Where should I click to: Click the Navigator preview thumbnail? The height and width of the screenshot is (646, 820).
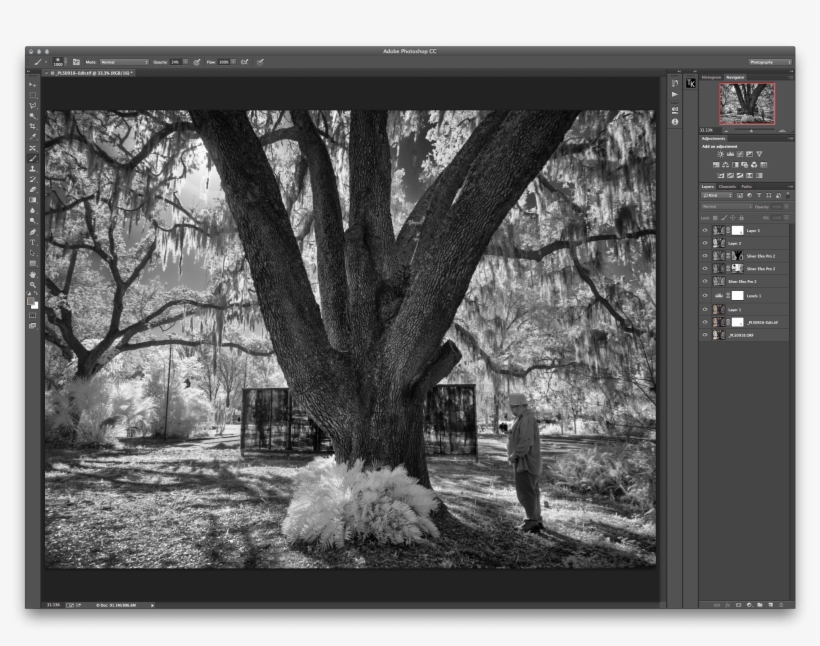[746, 103]
